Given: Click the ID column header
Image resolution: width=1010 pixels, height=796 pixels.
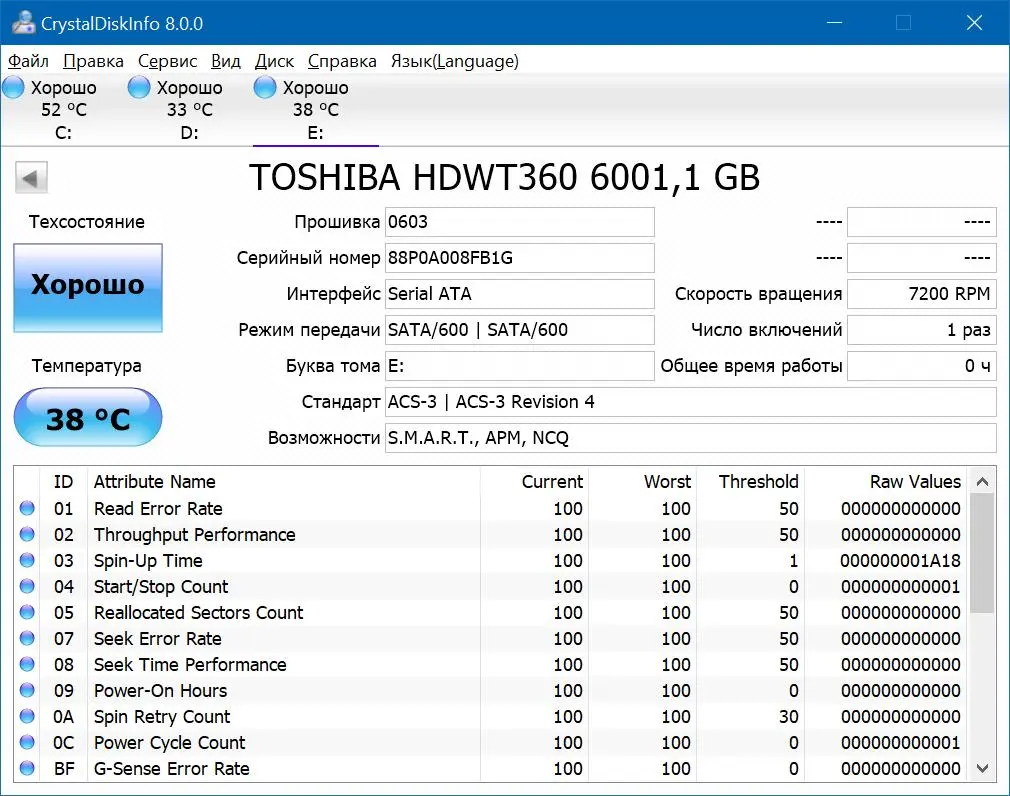Looking at the screenshot, I should tap(63, 482).
